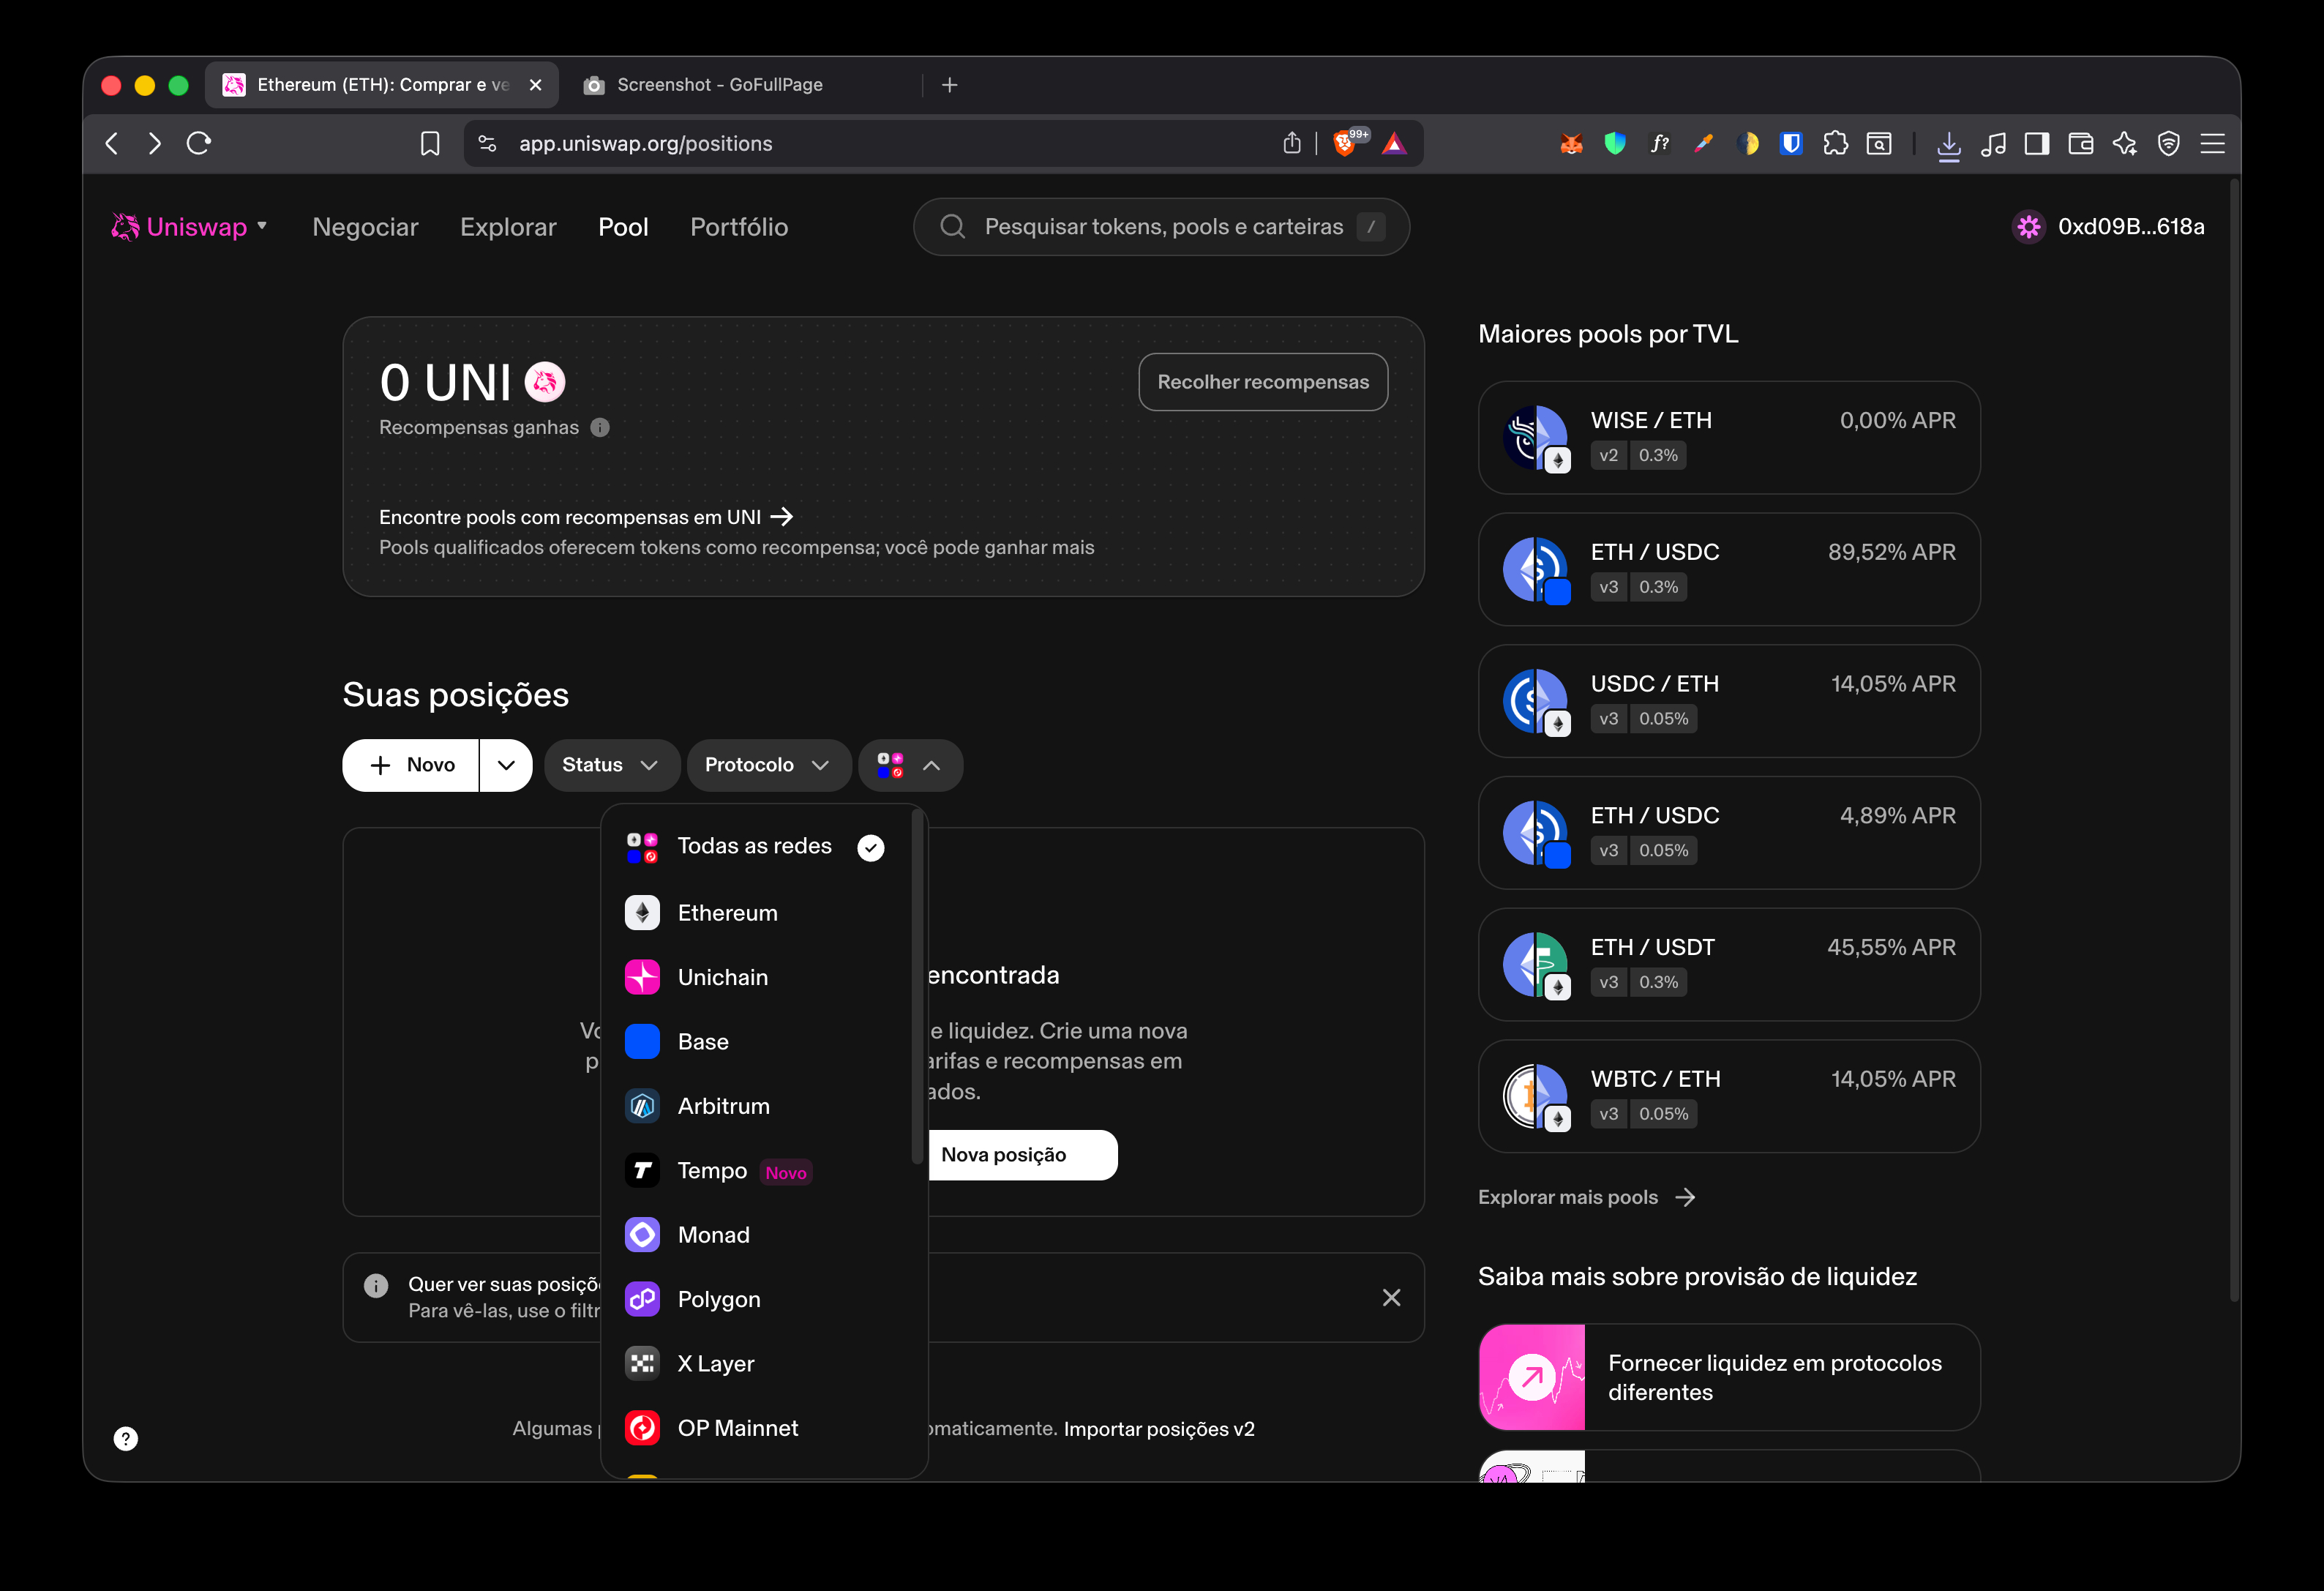Open the Status filter dropdown
This screenshot has height=1591, width=2324.
pyautogui.click(x=612, y=765)
